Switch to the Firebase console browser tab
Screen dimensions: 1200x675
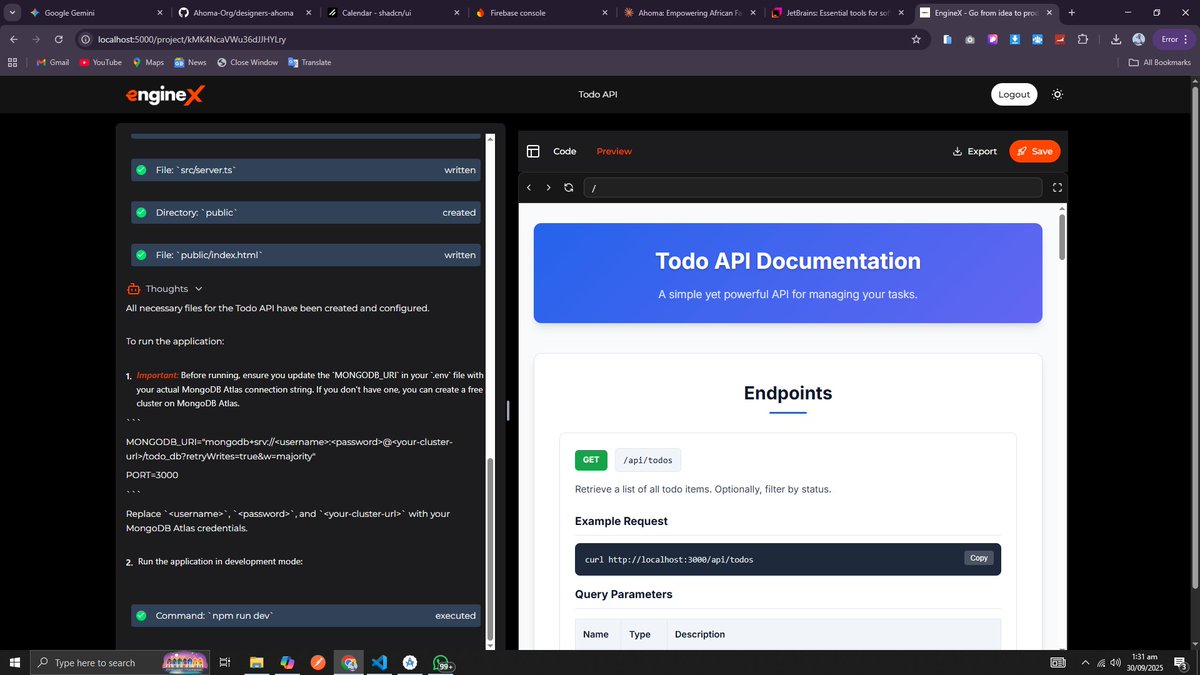pyautogui.click(x=540, y=13)
